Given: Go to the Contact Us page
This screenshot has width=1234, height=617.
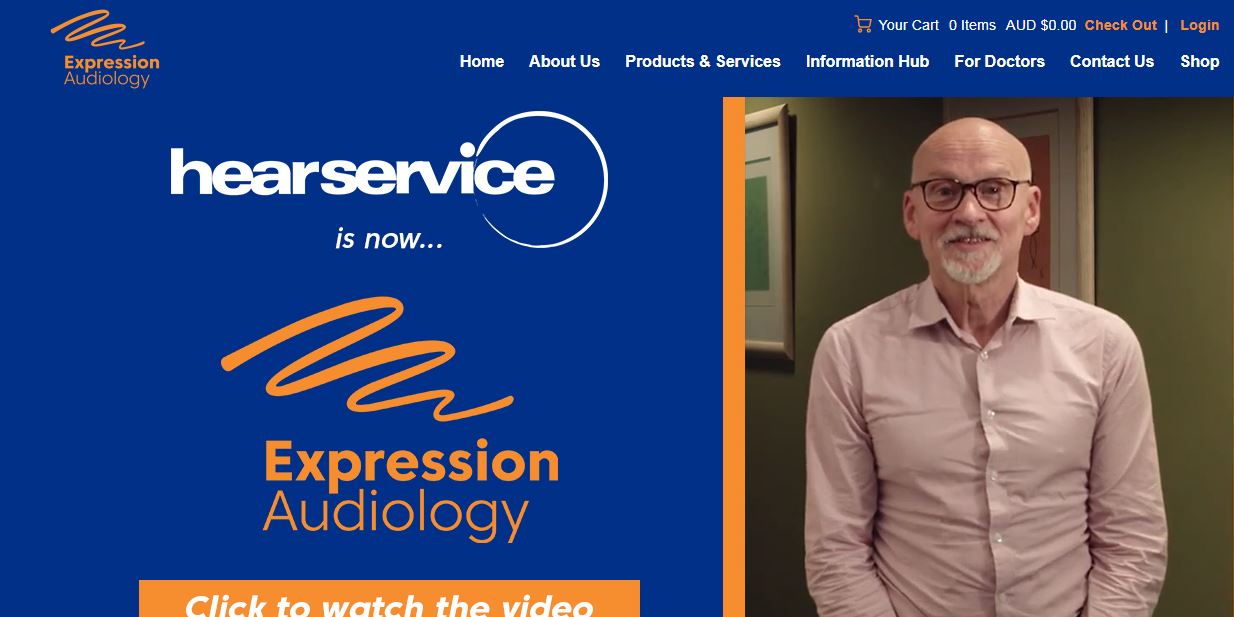Looking at the screenshot, I should (x=1112, y=61).
